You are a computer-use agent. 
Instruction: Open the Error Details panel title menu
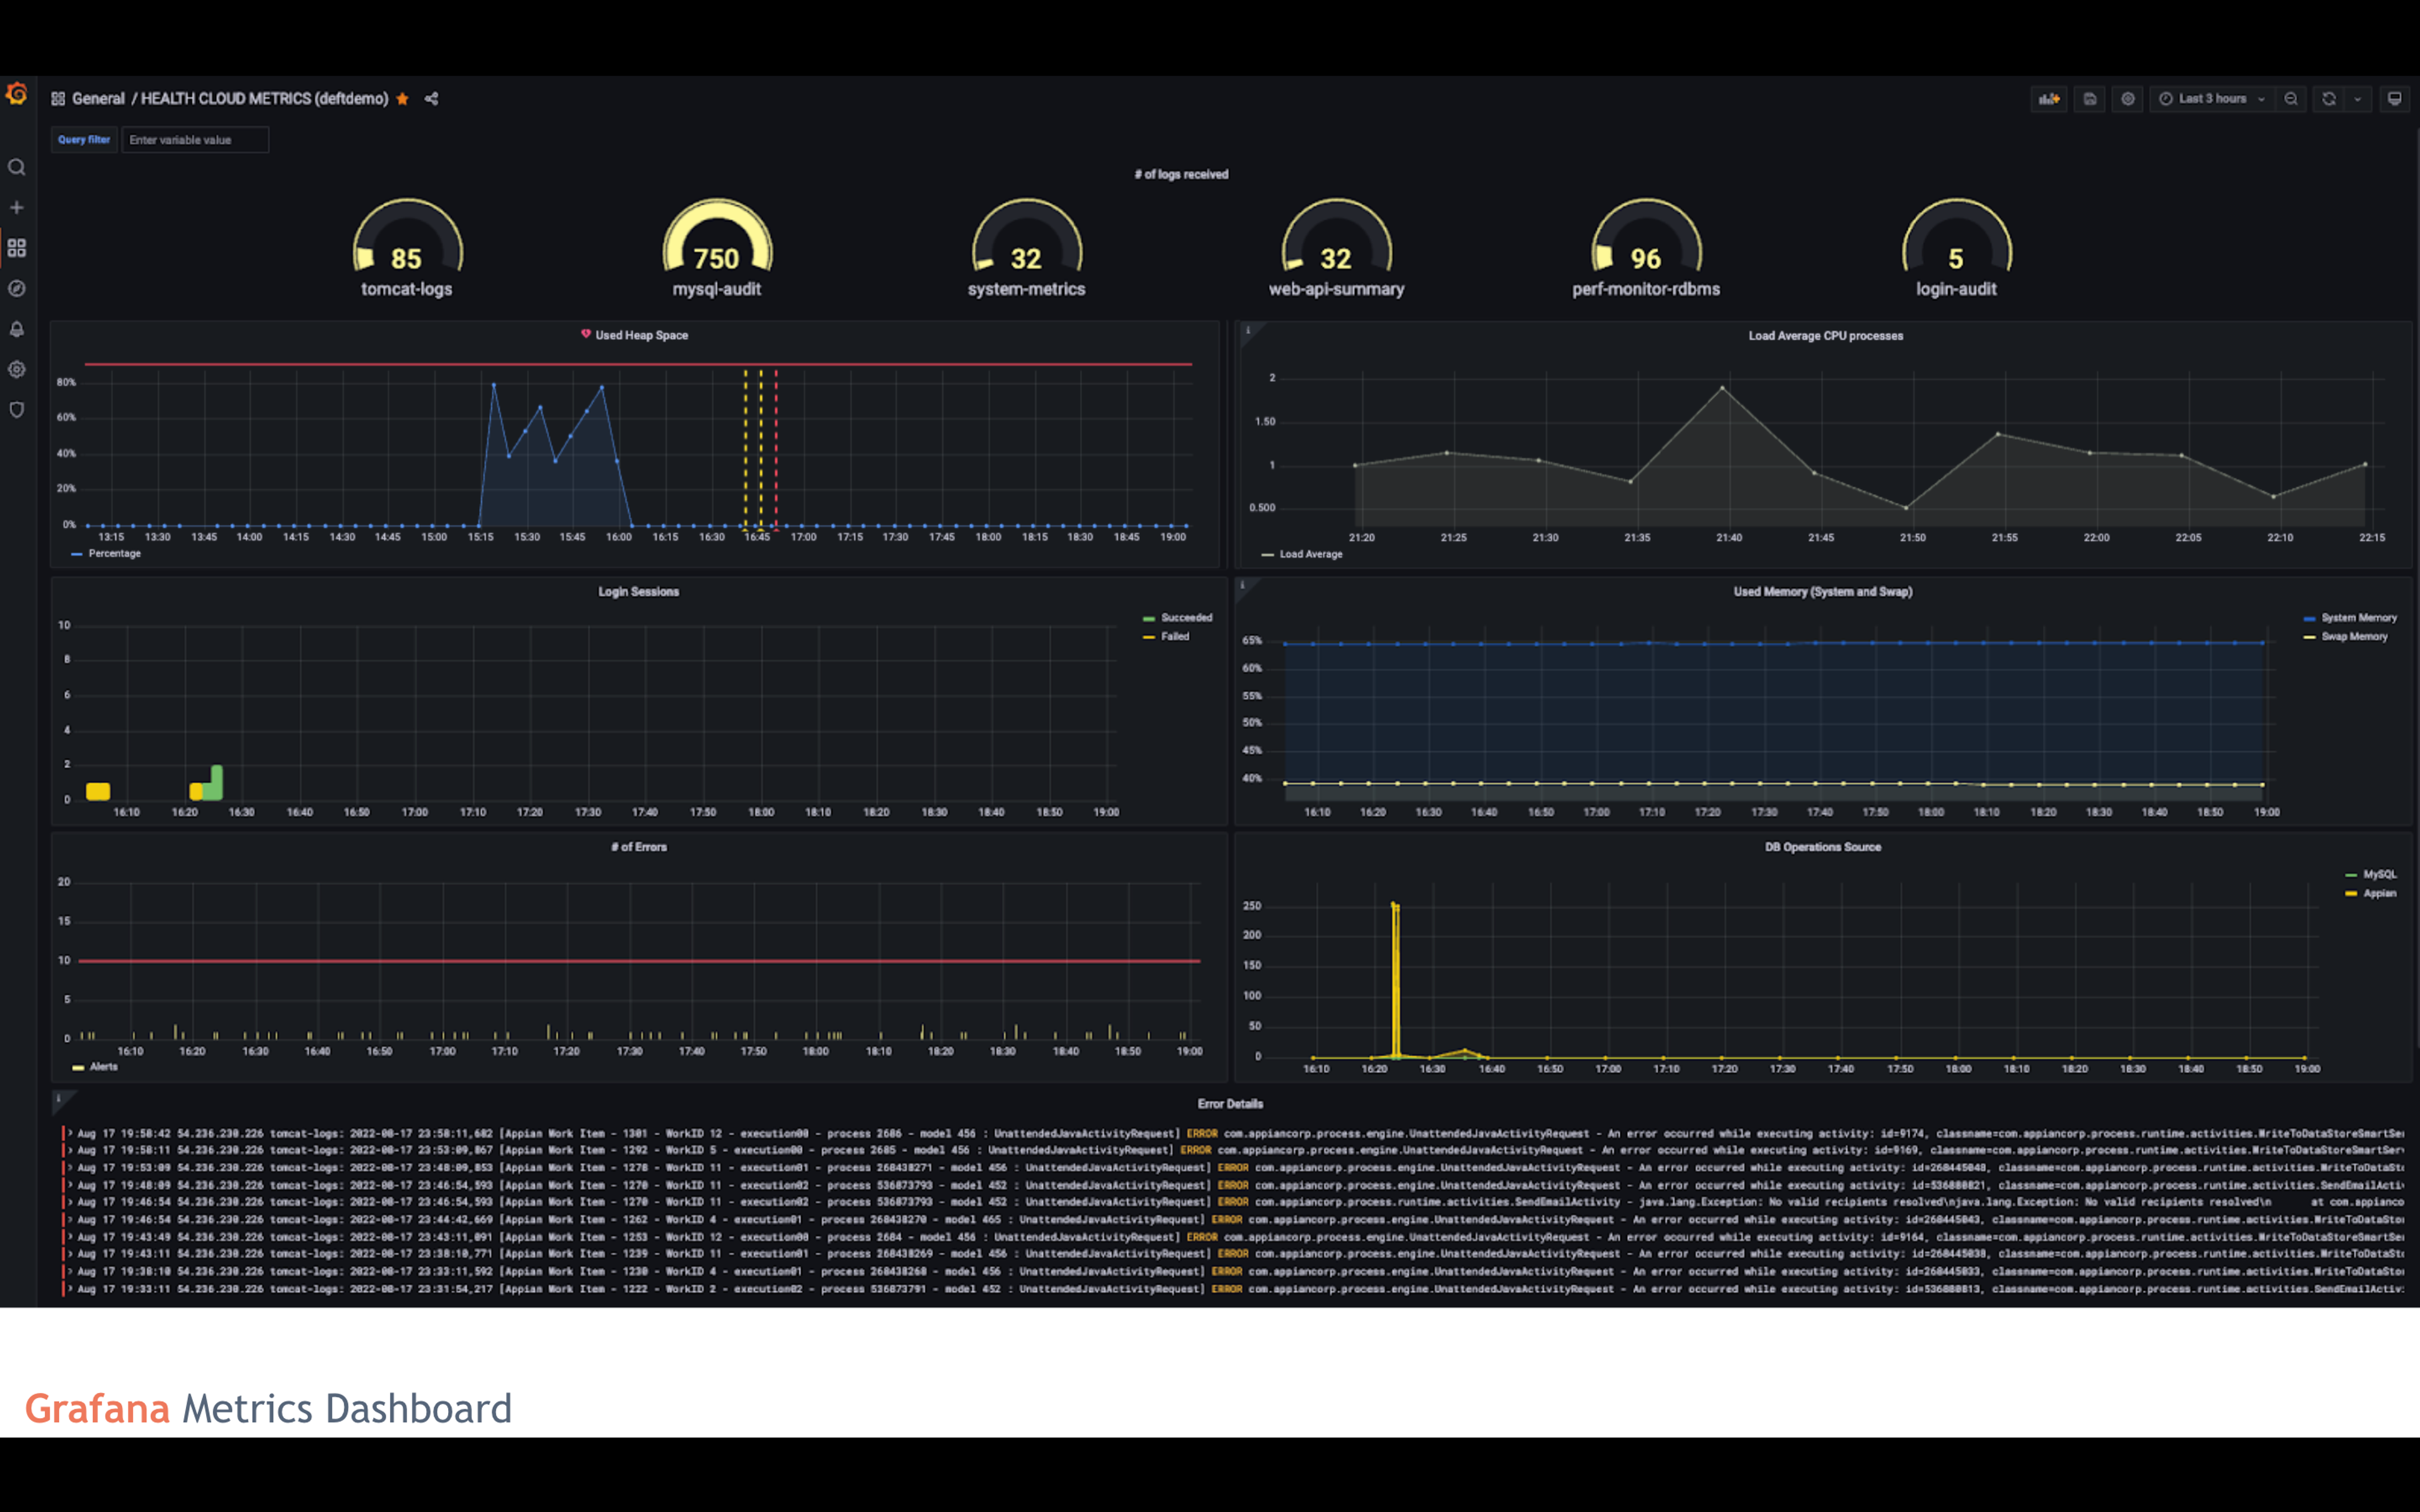click(1230, 1104)
